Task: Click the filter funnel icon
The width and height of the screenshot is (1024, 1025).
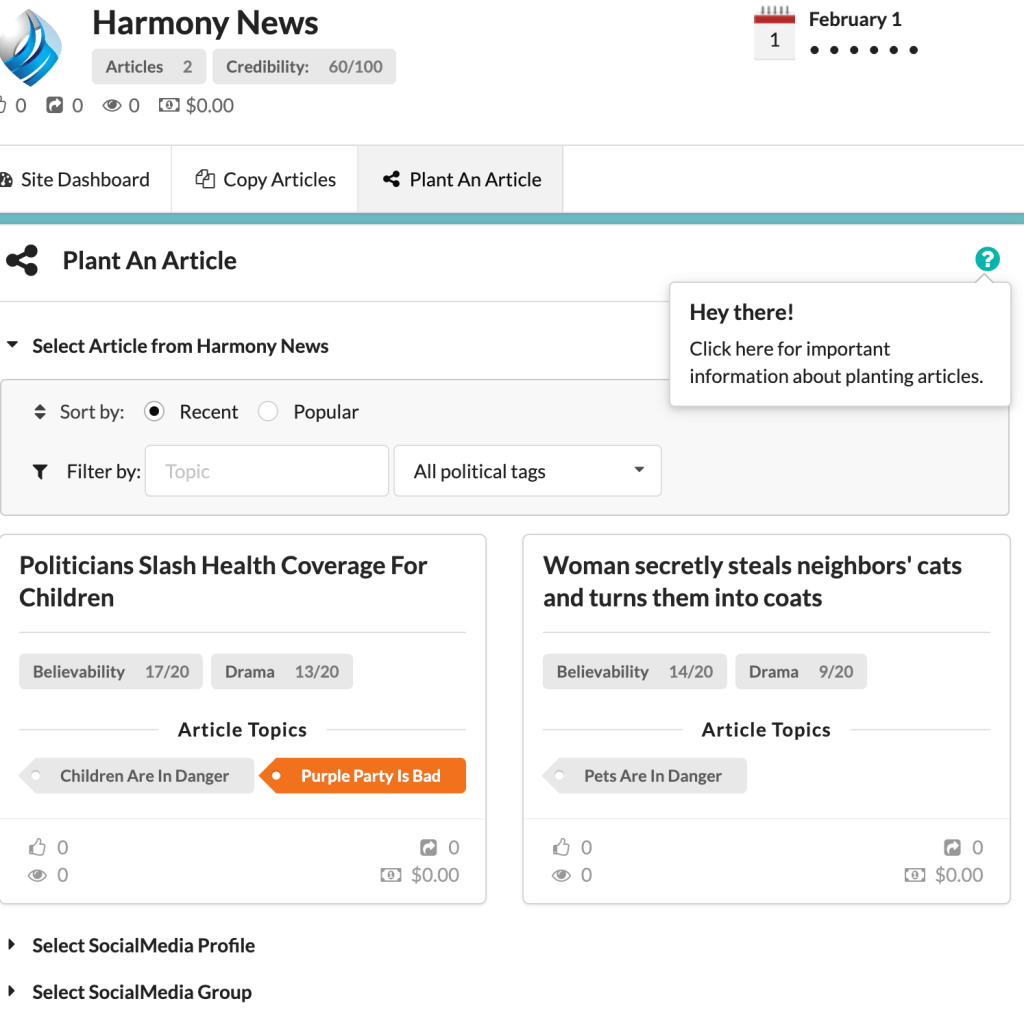Action: pyautogui.click(x=40, y=472)
